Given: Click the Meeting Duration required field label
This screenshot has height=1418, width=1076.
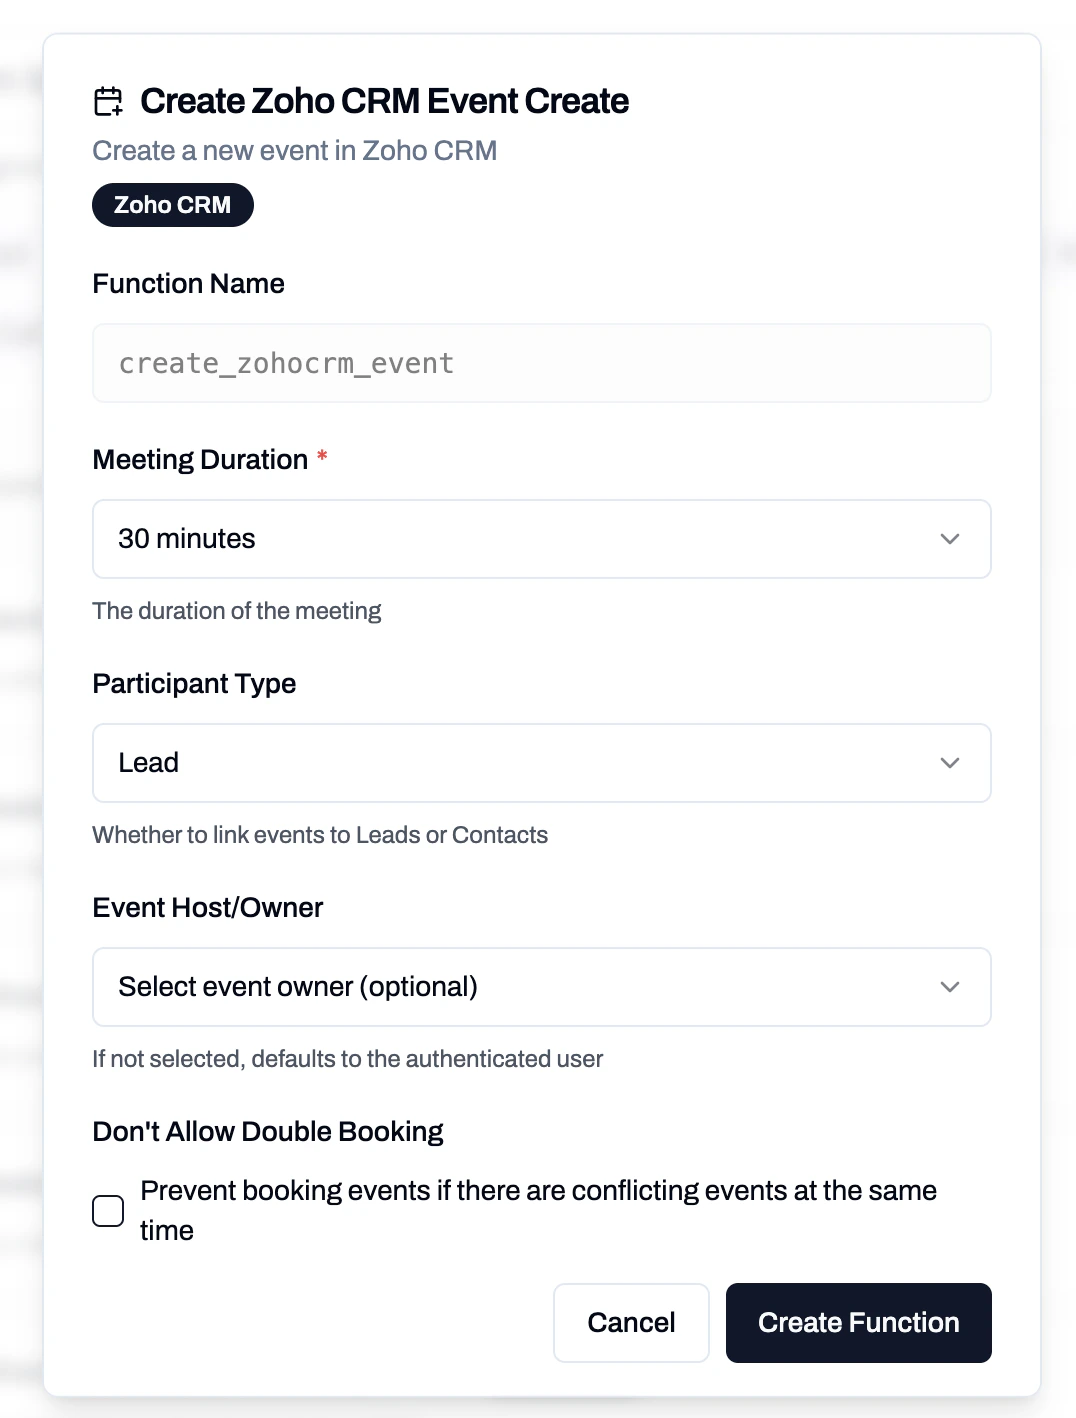Looking at the screenshot, I should (201, 459).
